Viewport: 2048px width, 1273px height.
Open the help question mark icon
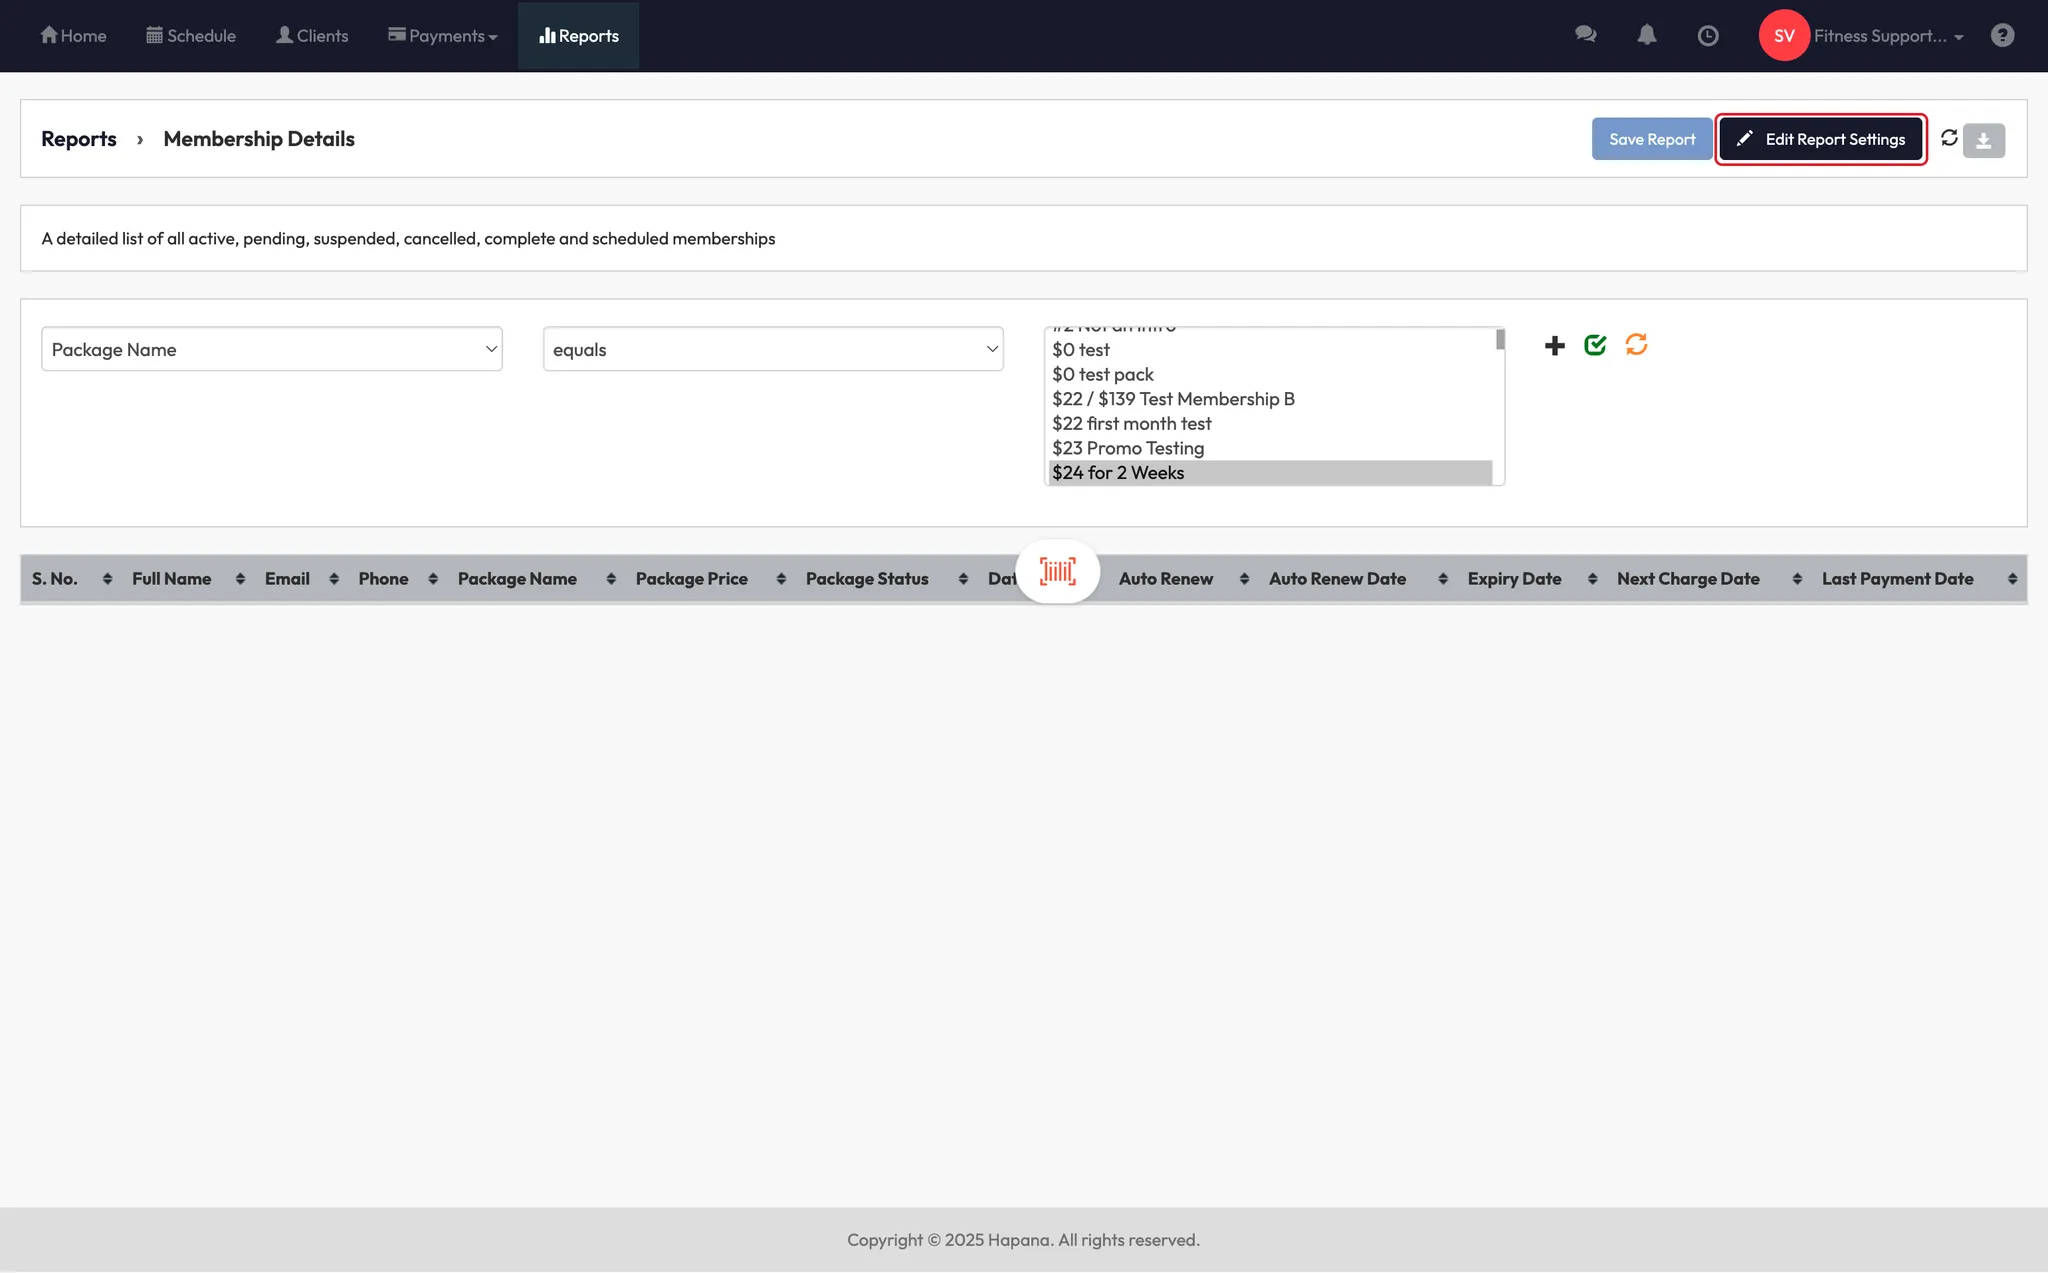(x=2002, y=36)
